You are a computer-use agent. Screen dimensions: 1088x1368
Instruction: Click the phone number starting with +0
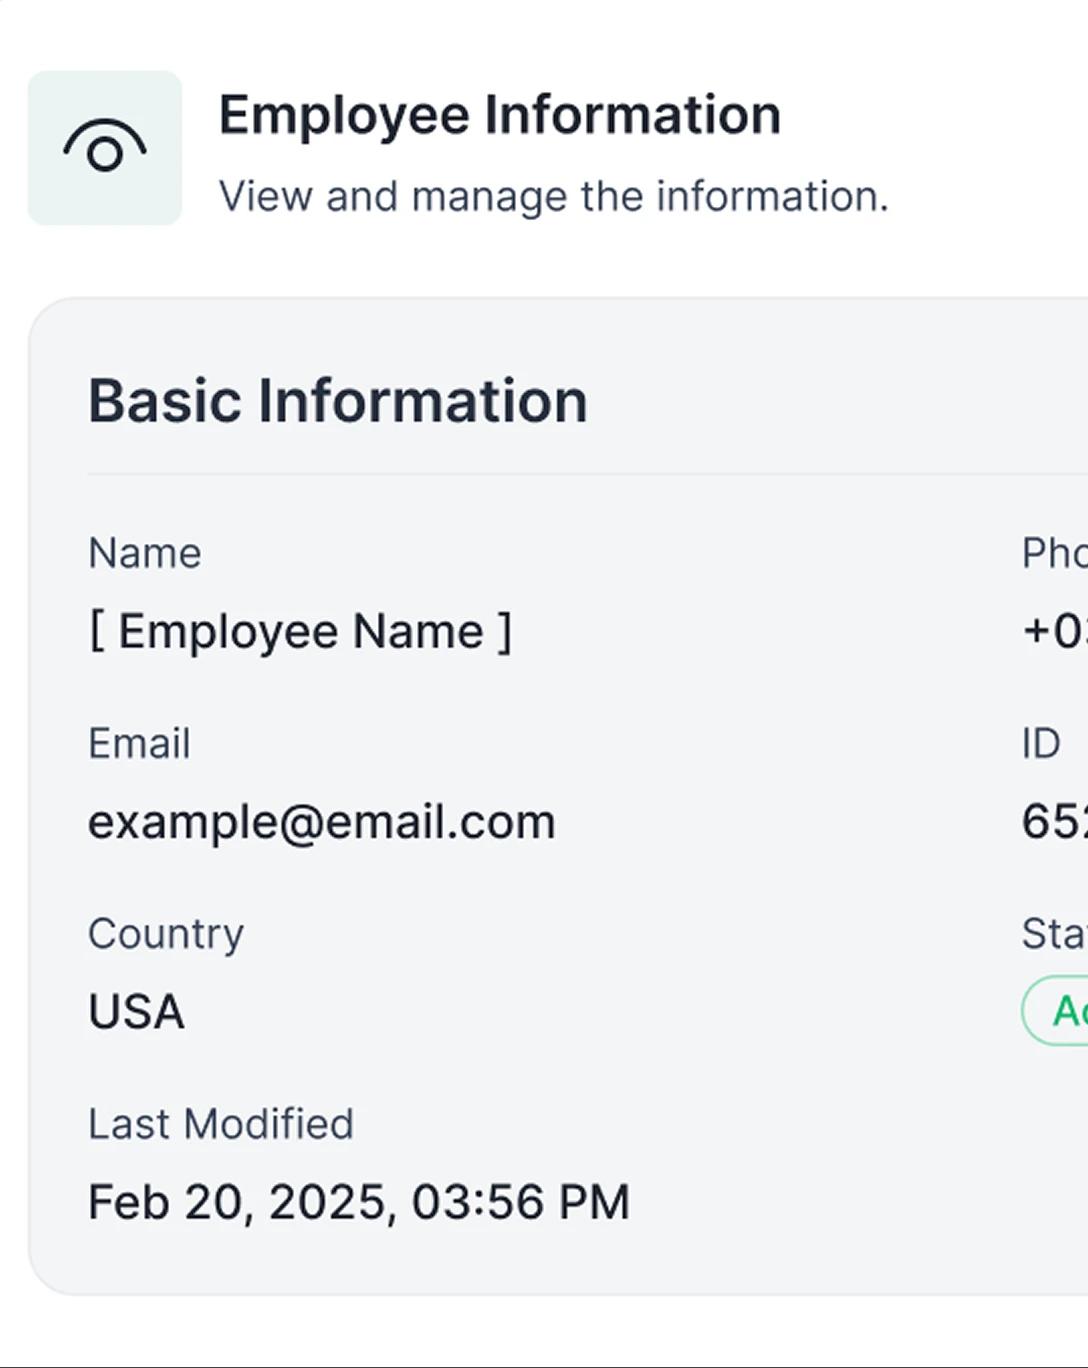pos(1054,632)
